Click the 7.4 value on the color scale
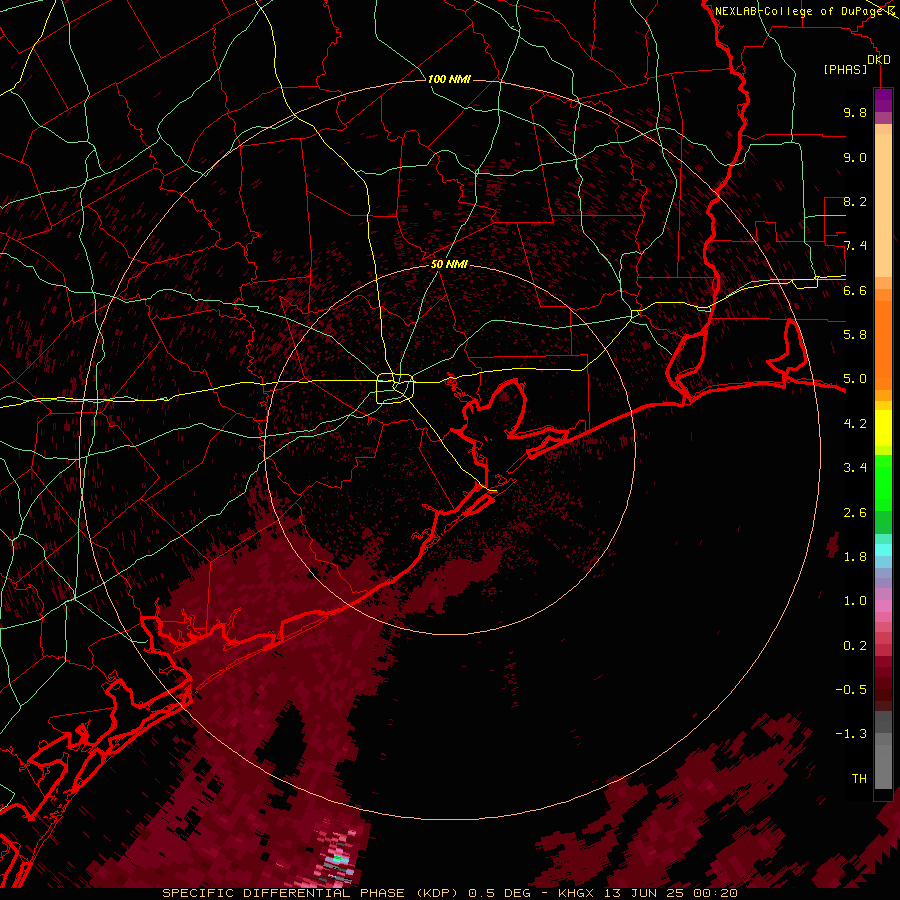 855,246
